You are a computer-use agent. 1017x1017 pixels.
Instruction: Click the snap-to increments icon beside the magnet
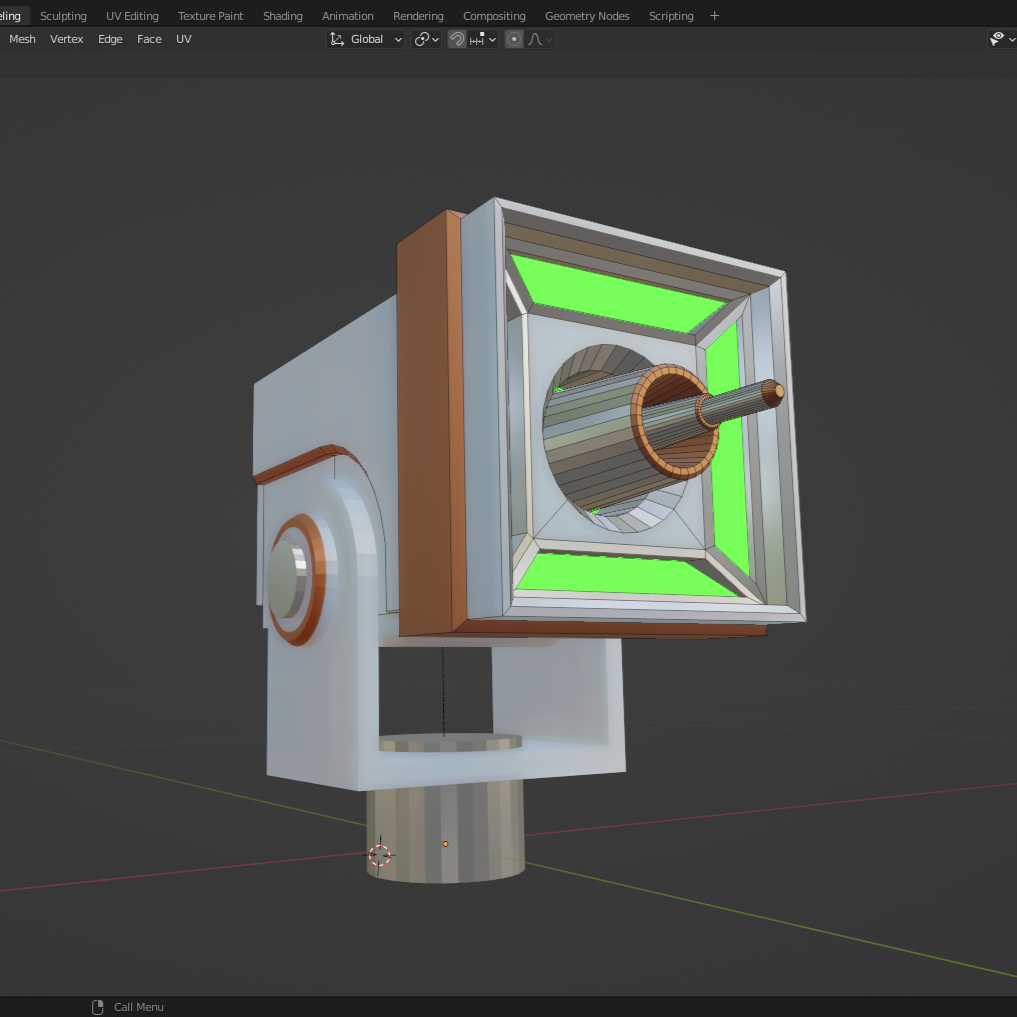pos(478,39)
